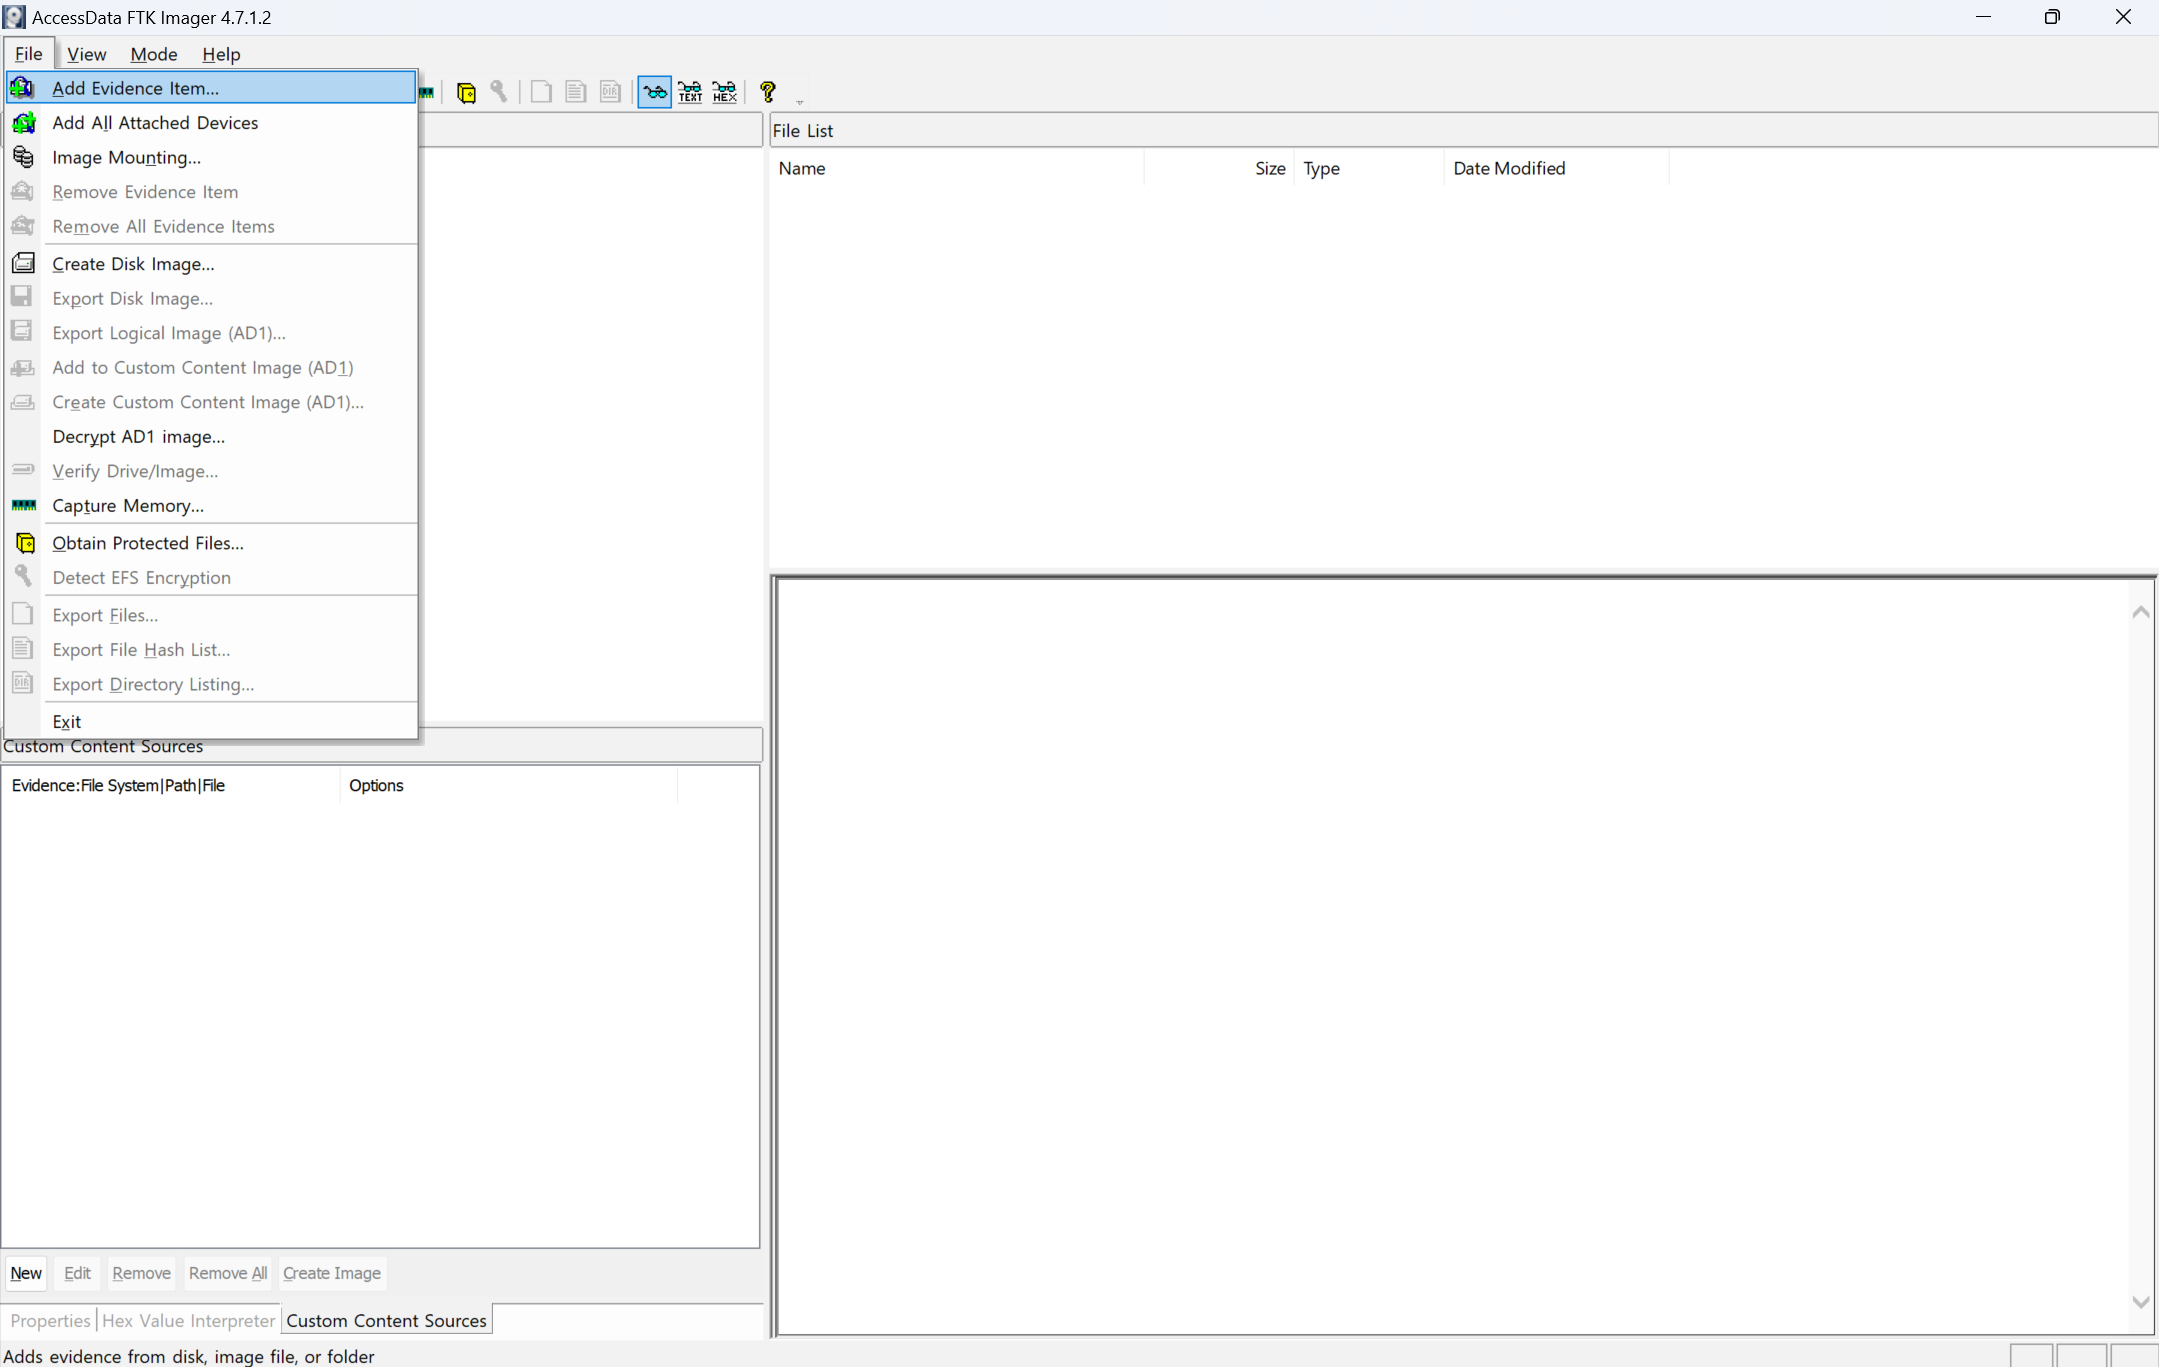The image size is (2159, 1367).
Task: Toggle automatic file preview glasses icon
Action: (655, 92)
